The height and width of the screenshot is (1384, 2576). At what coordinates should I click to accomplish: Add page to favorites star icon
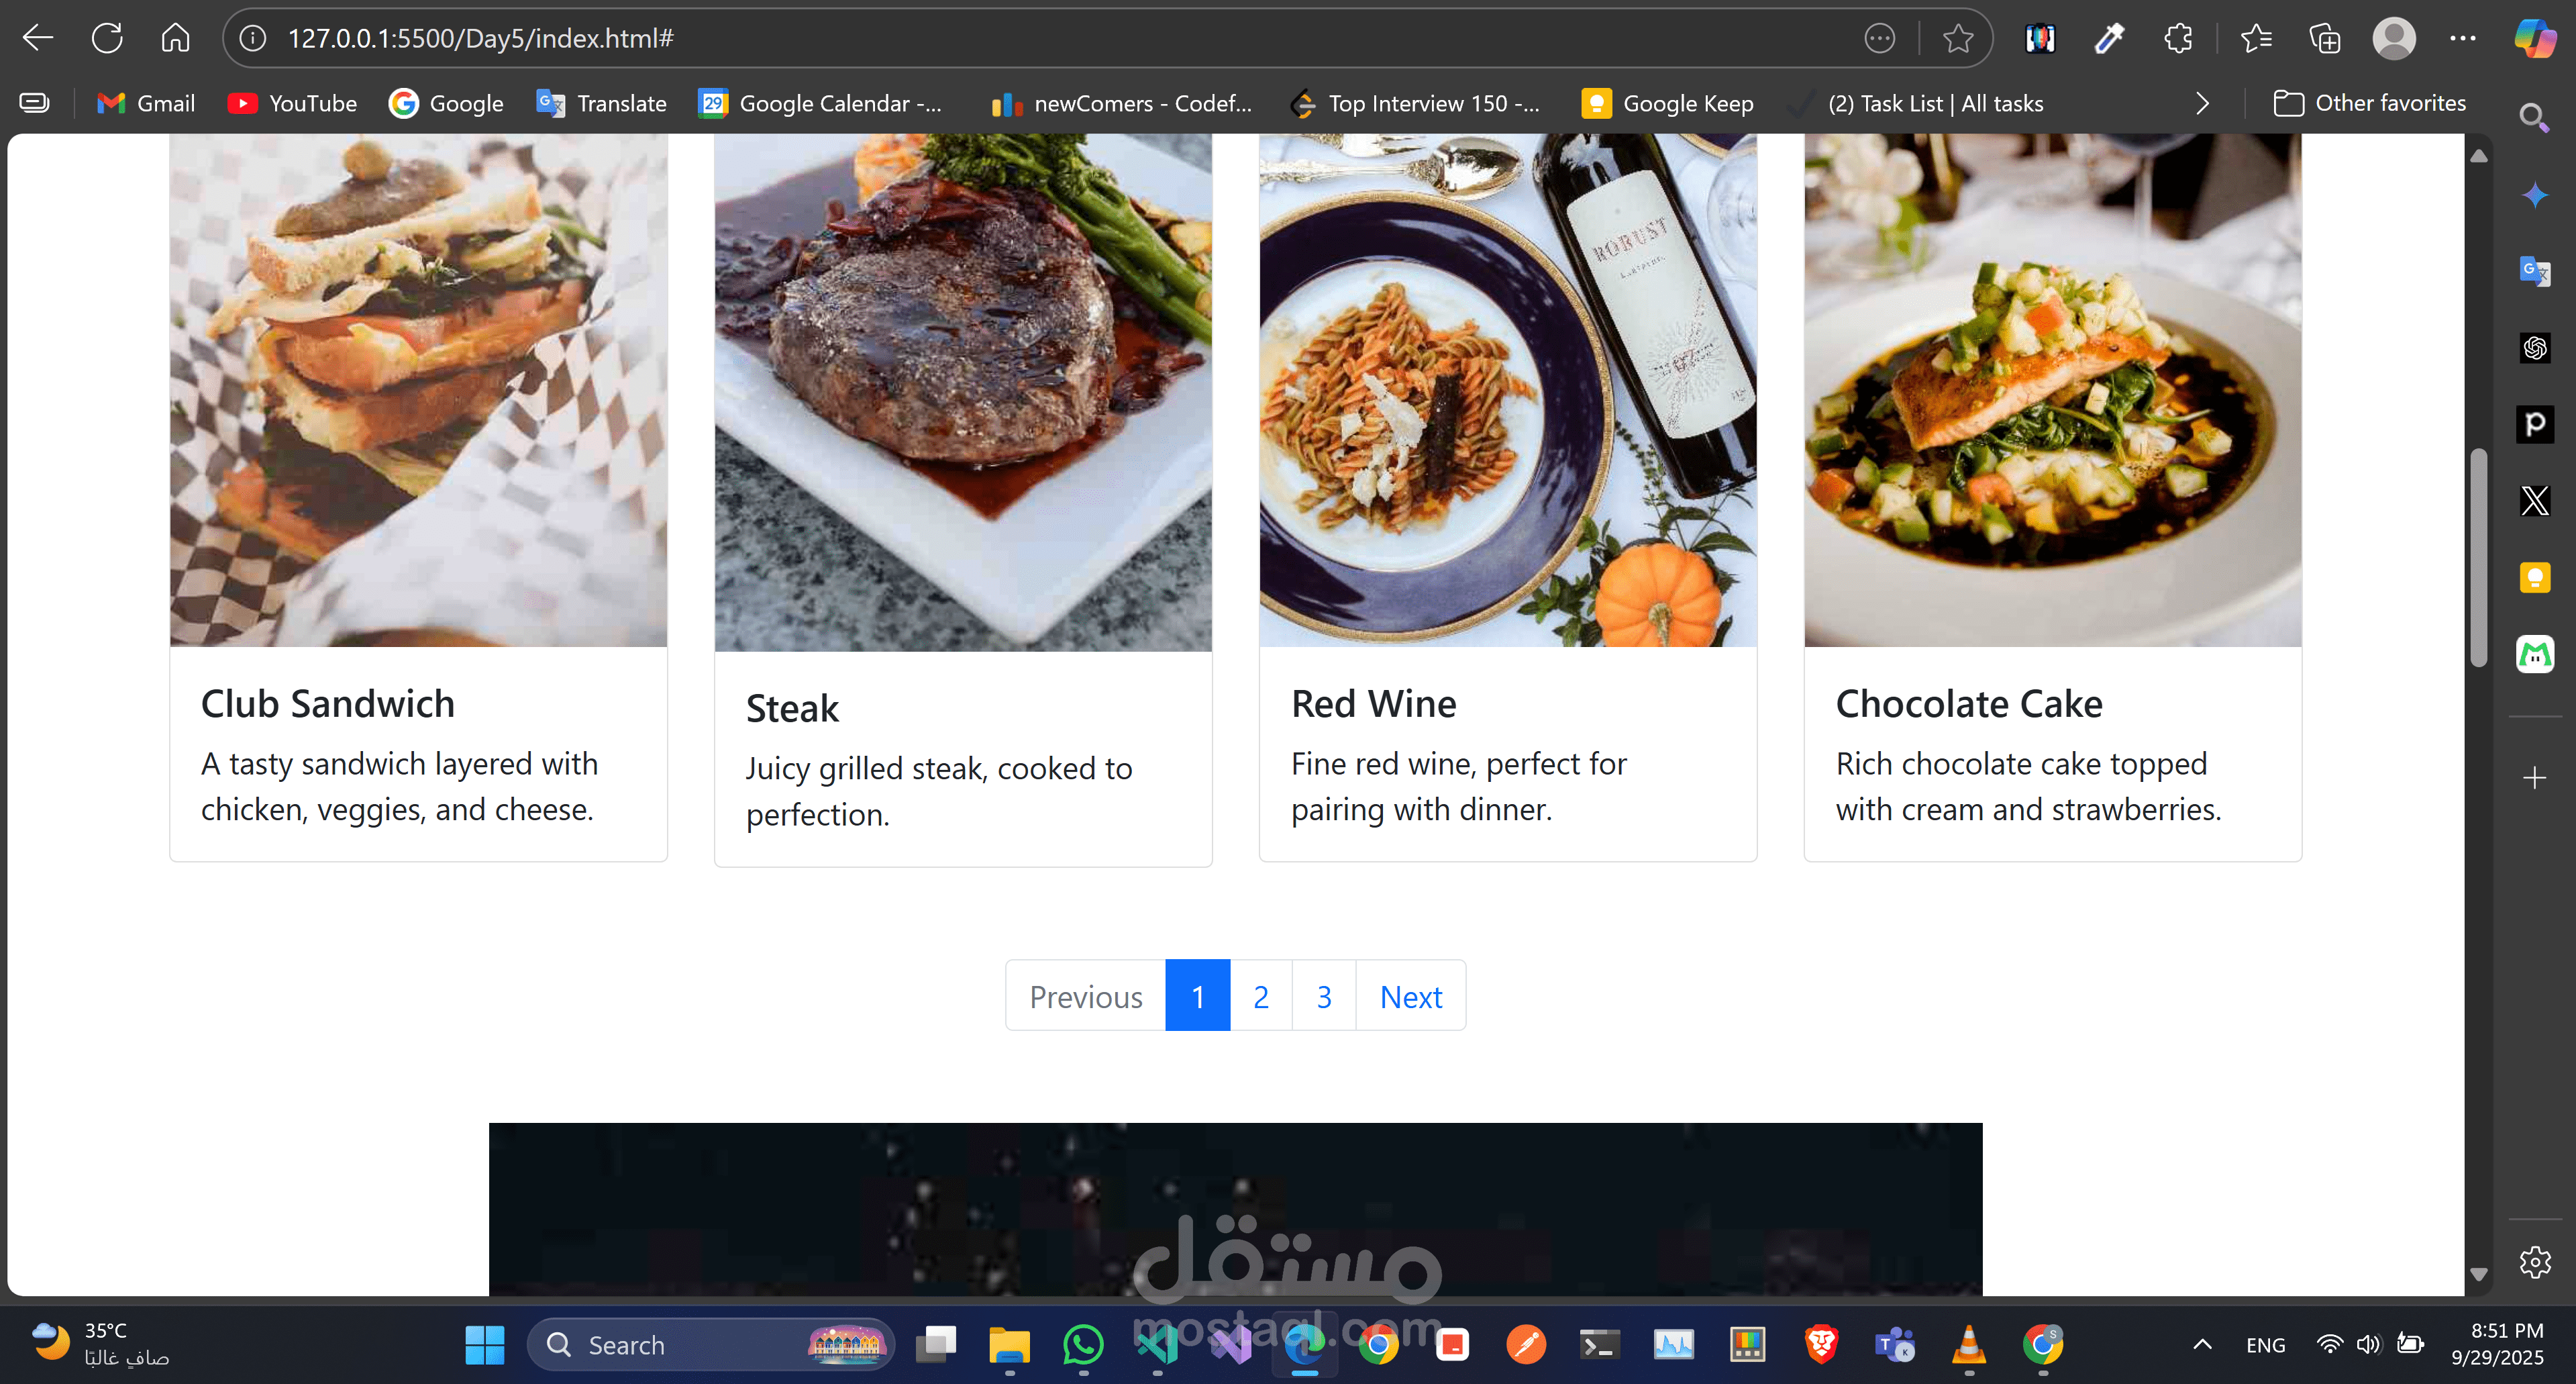coord(1957,38)
